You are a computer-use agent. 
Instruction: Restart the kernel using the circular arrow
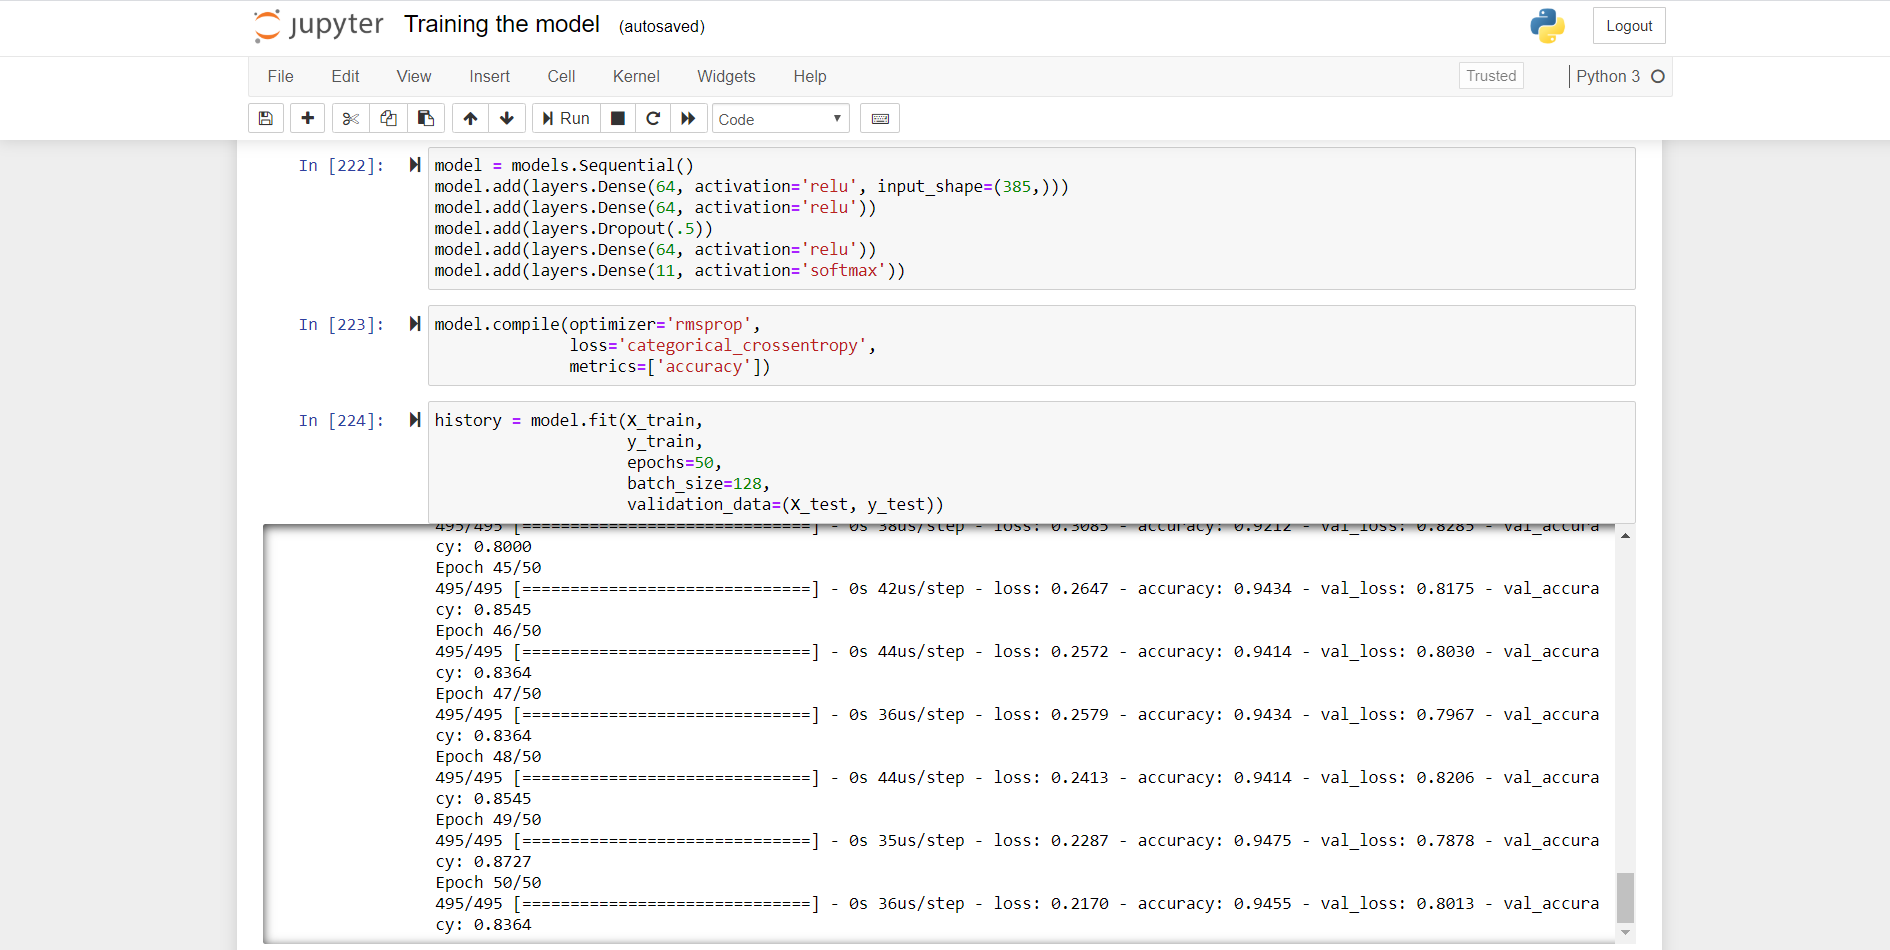coord(653,119)
